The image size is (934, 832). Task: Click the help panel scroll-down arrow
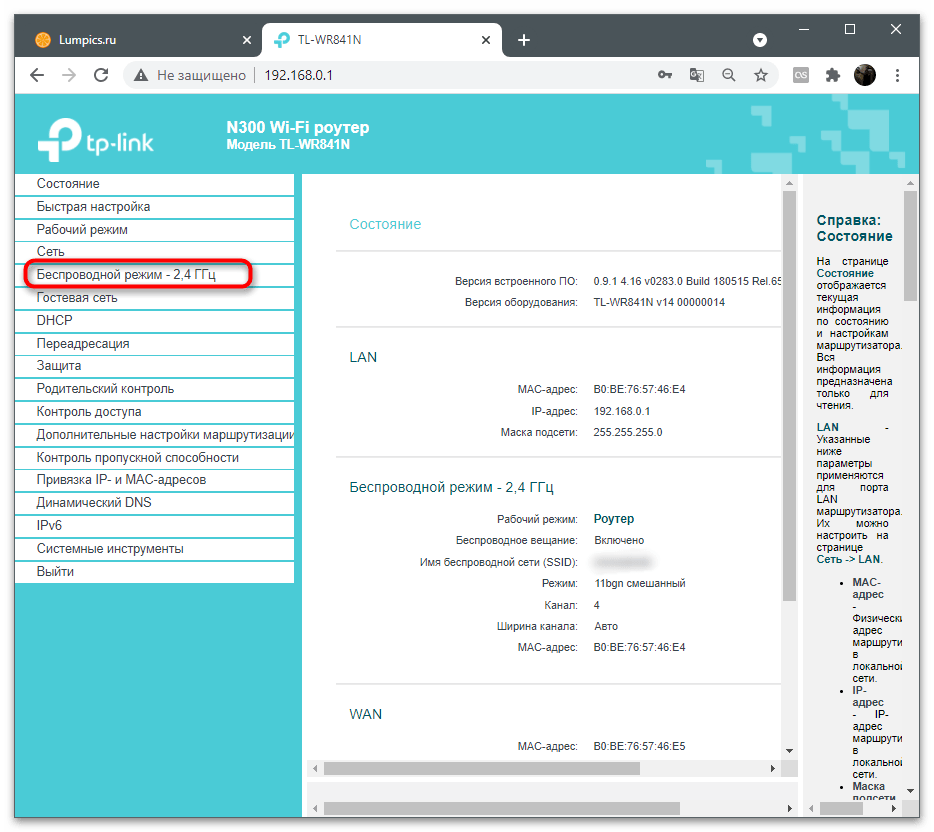(x=910, y=791)
